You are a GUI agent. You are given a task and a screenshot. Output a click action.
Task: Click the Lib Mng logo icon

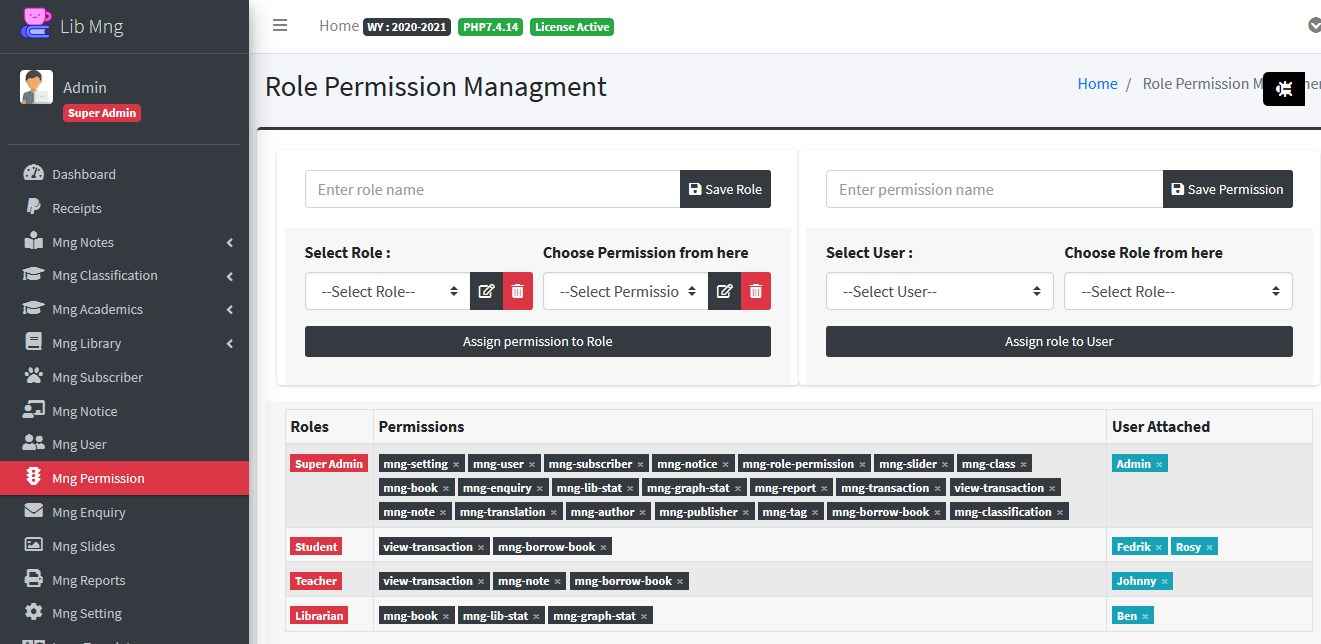click(34, 21)
